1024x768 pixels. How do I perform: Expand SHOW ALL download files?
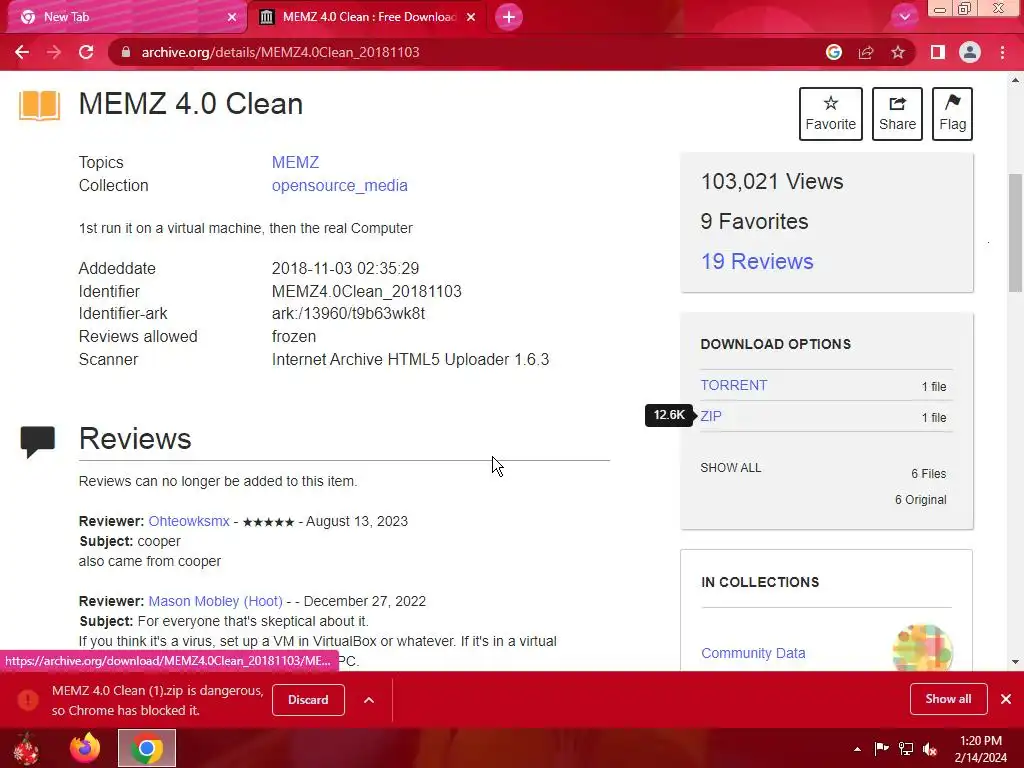(730, 468)
